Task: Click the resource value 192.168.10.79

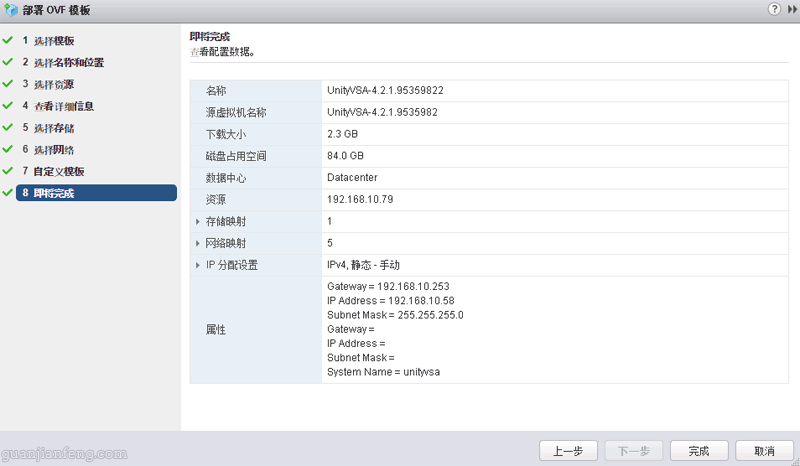Action: coord(360,200)
